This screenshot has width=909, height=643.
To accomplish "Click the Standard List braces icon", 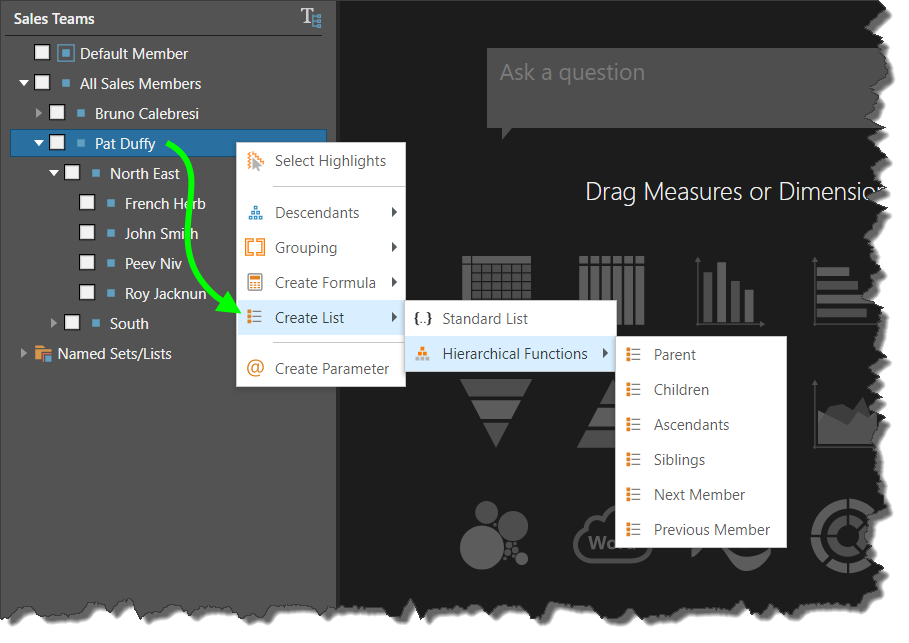I will 423,318.
